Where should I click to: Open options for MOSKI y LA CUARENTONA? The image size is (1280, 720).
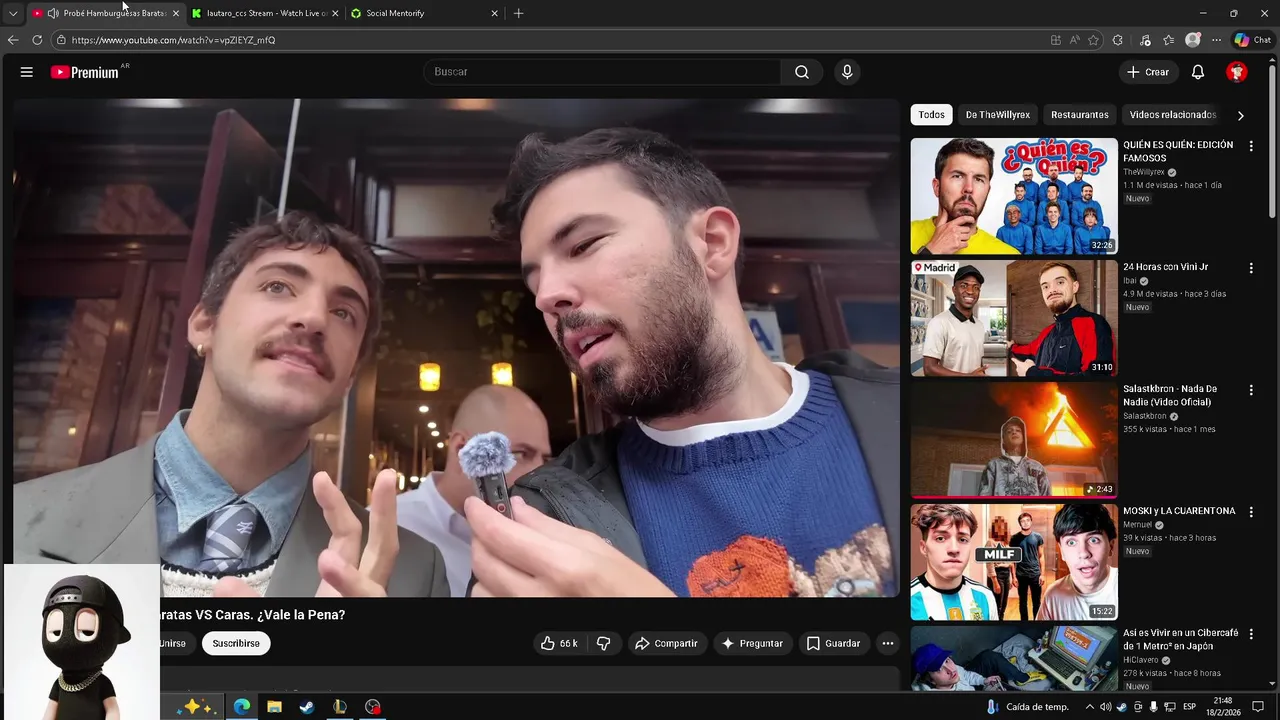click(1250, 512)
